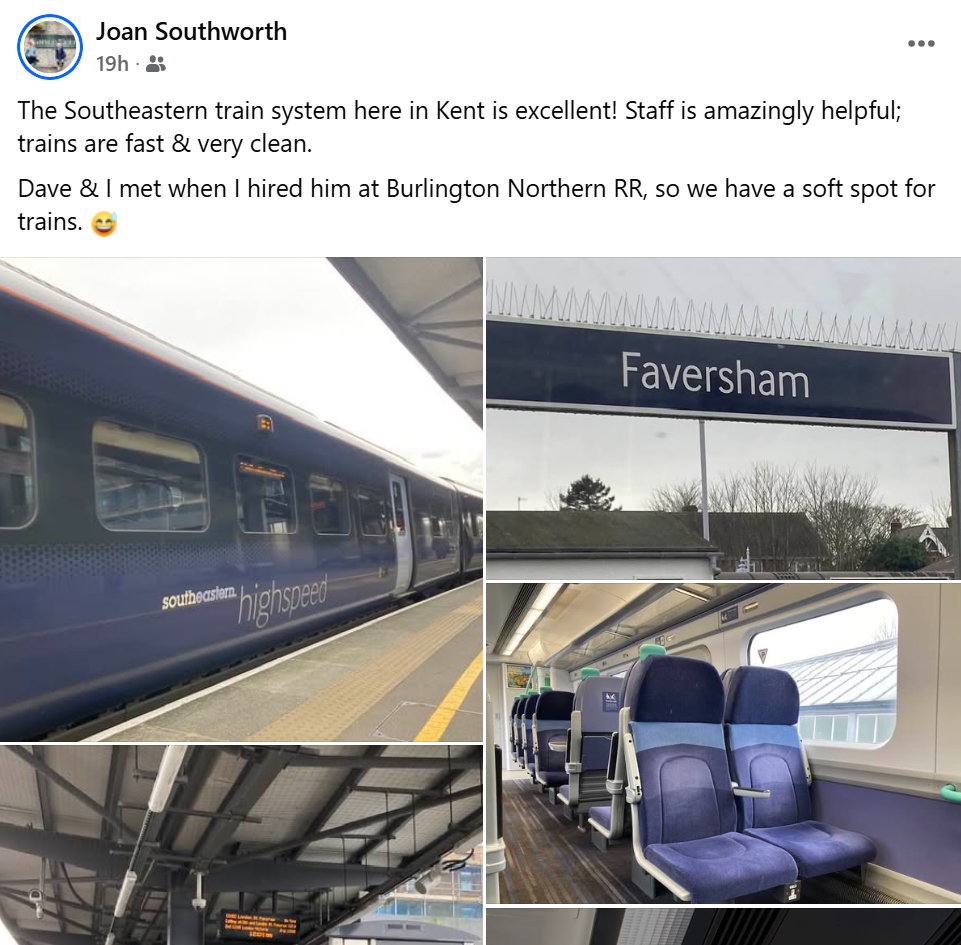Click the train window in seat photo
961x945 pixels.
(x=822, y=672)
